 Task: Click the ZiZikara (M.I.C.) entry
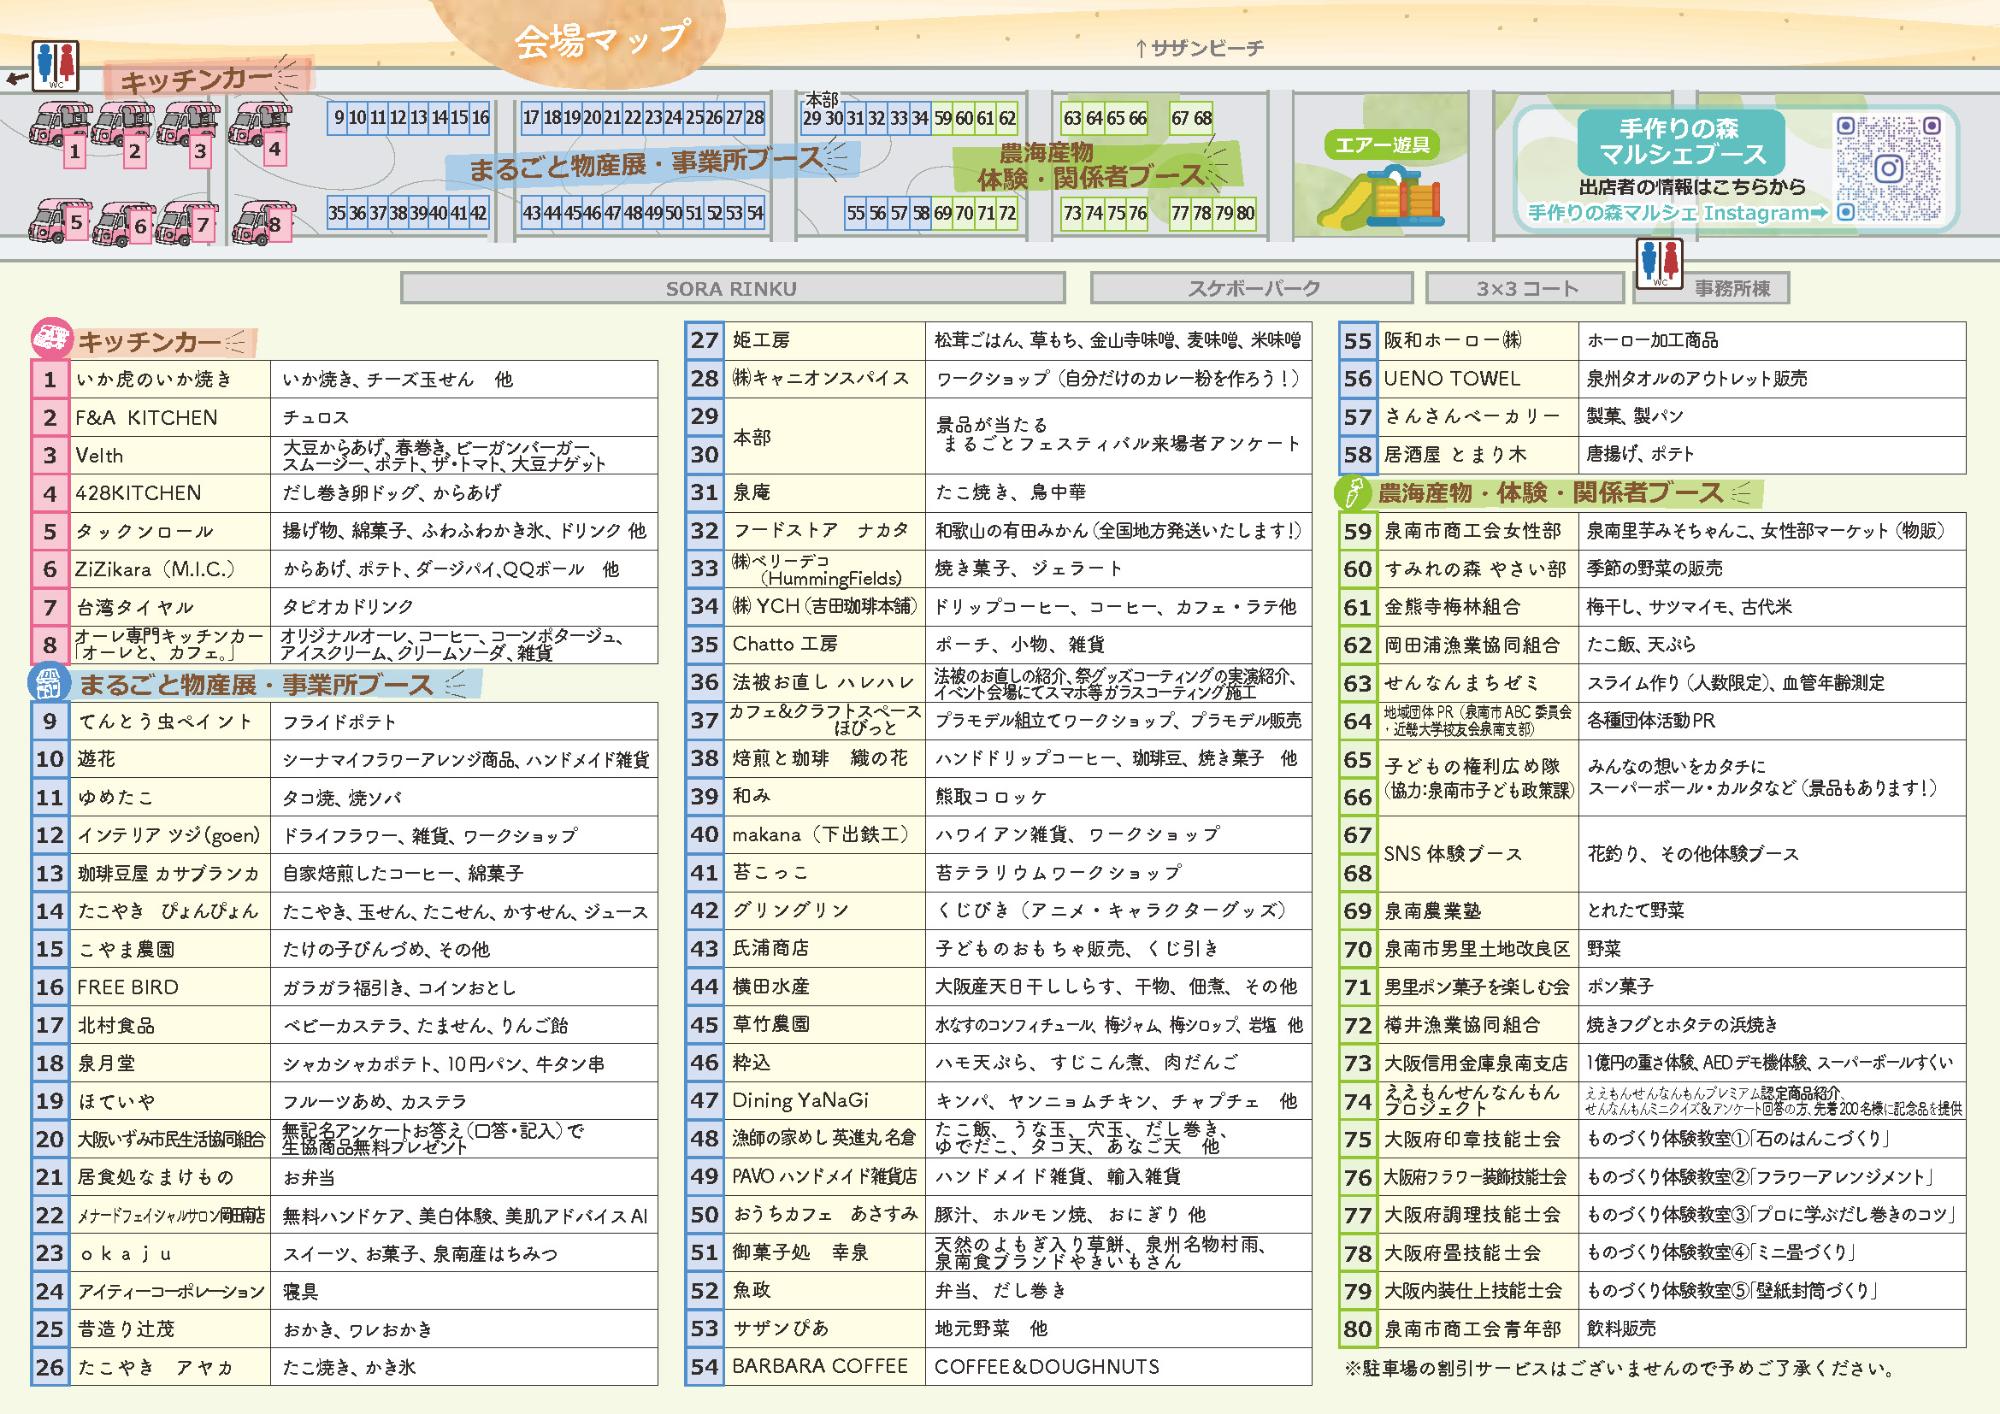tap(155, 569)
